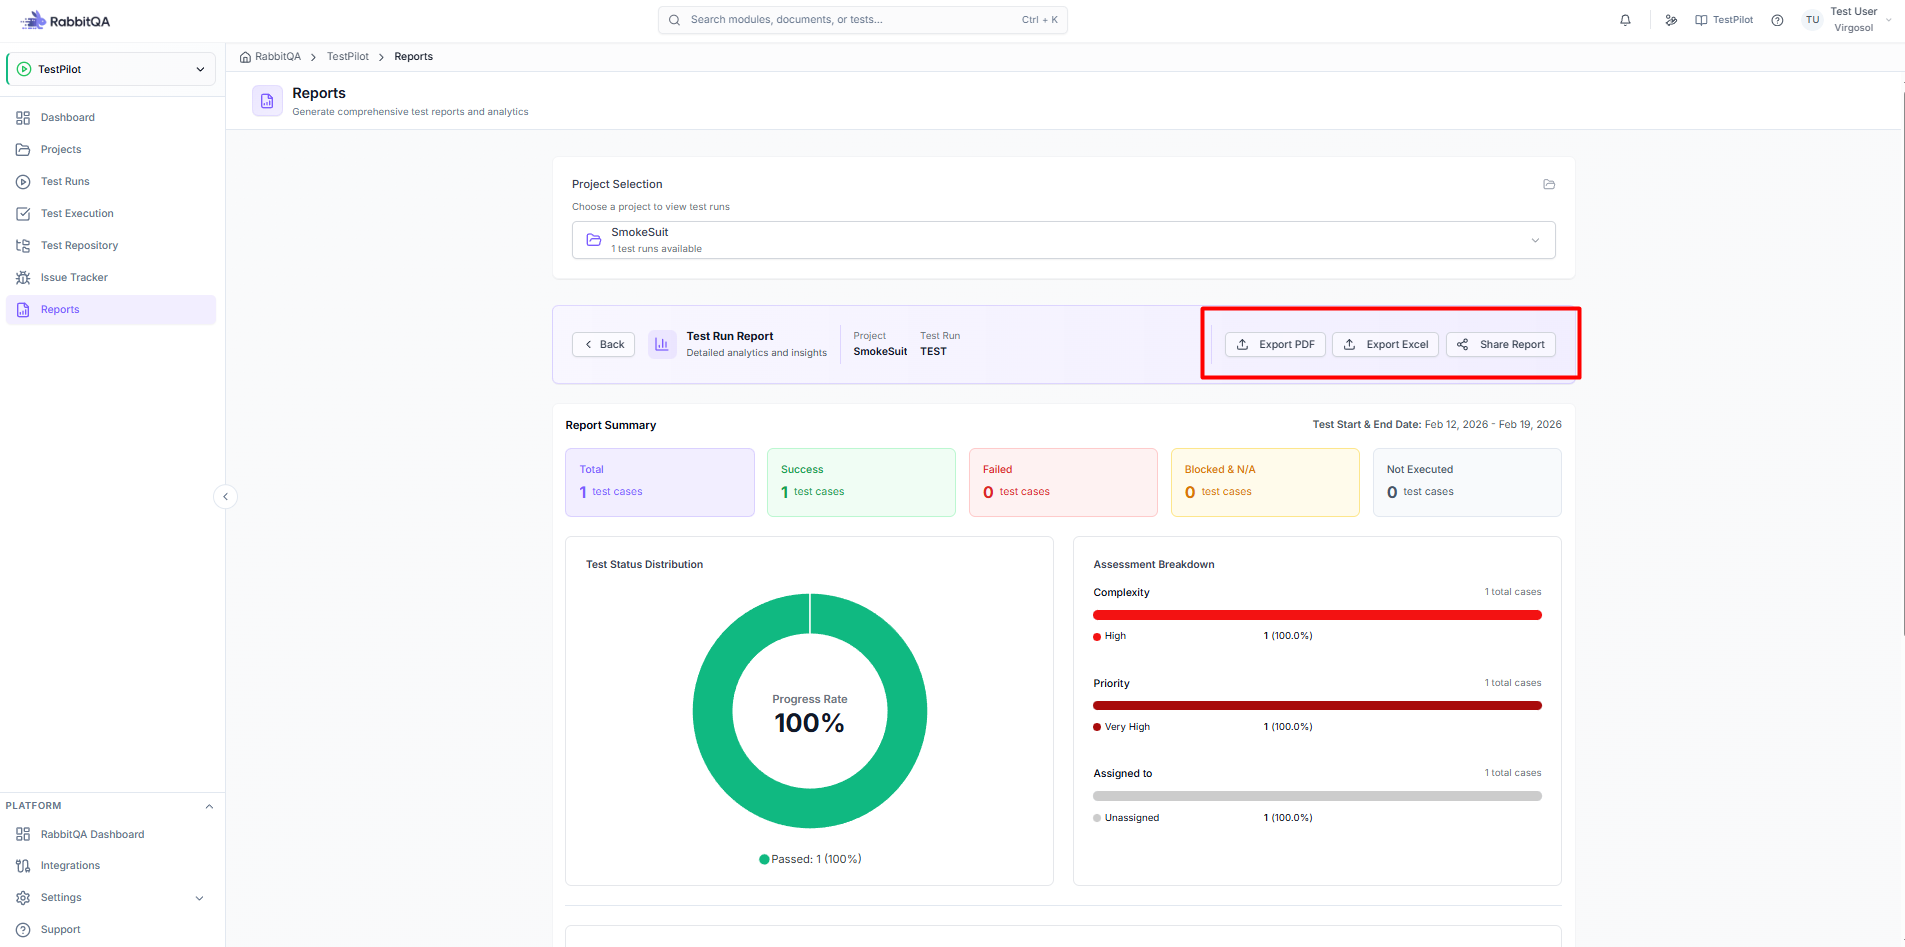Open Support in the sidebar
Image resolution: width=1905 pixels, height=947 pixels.
[111, 930]
